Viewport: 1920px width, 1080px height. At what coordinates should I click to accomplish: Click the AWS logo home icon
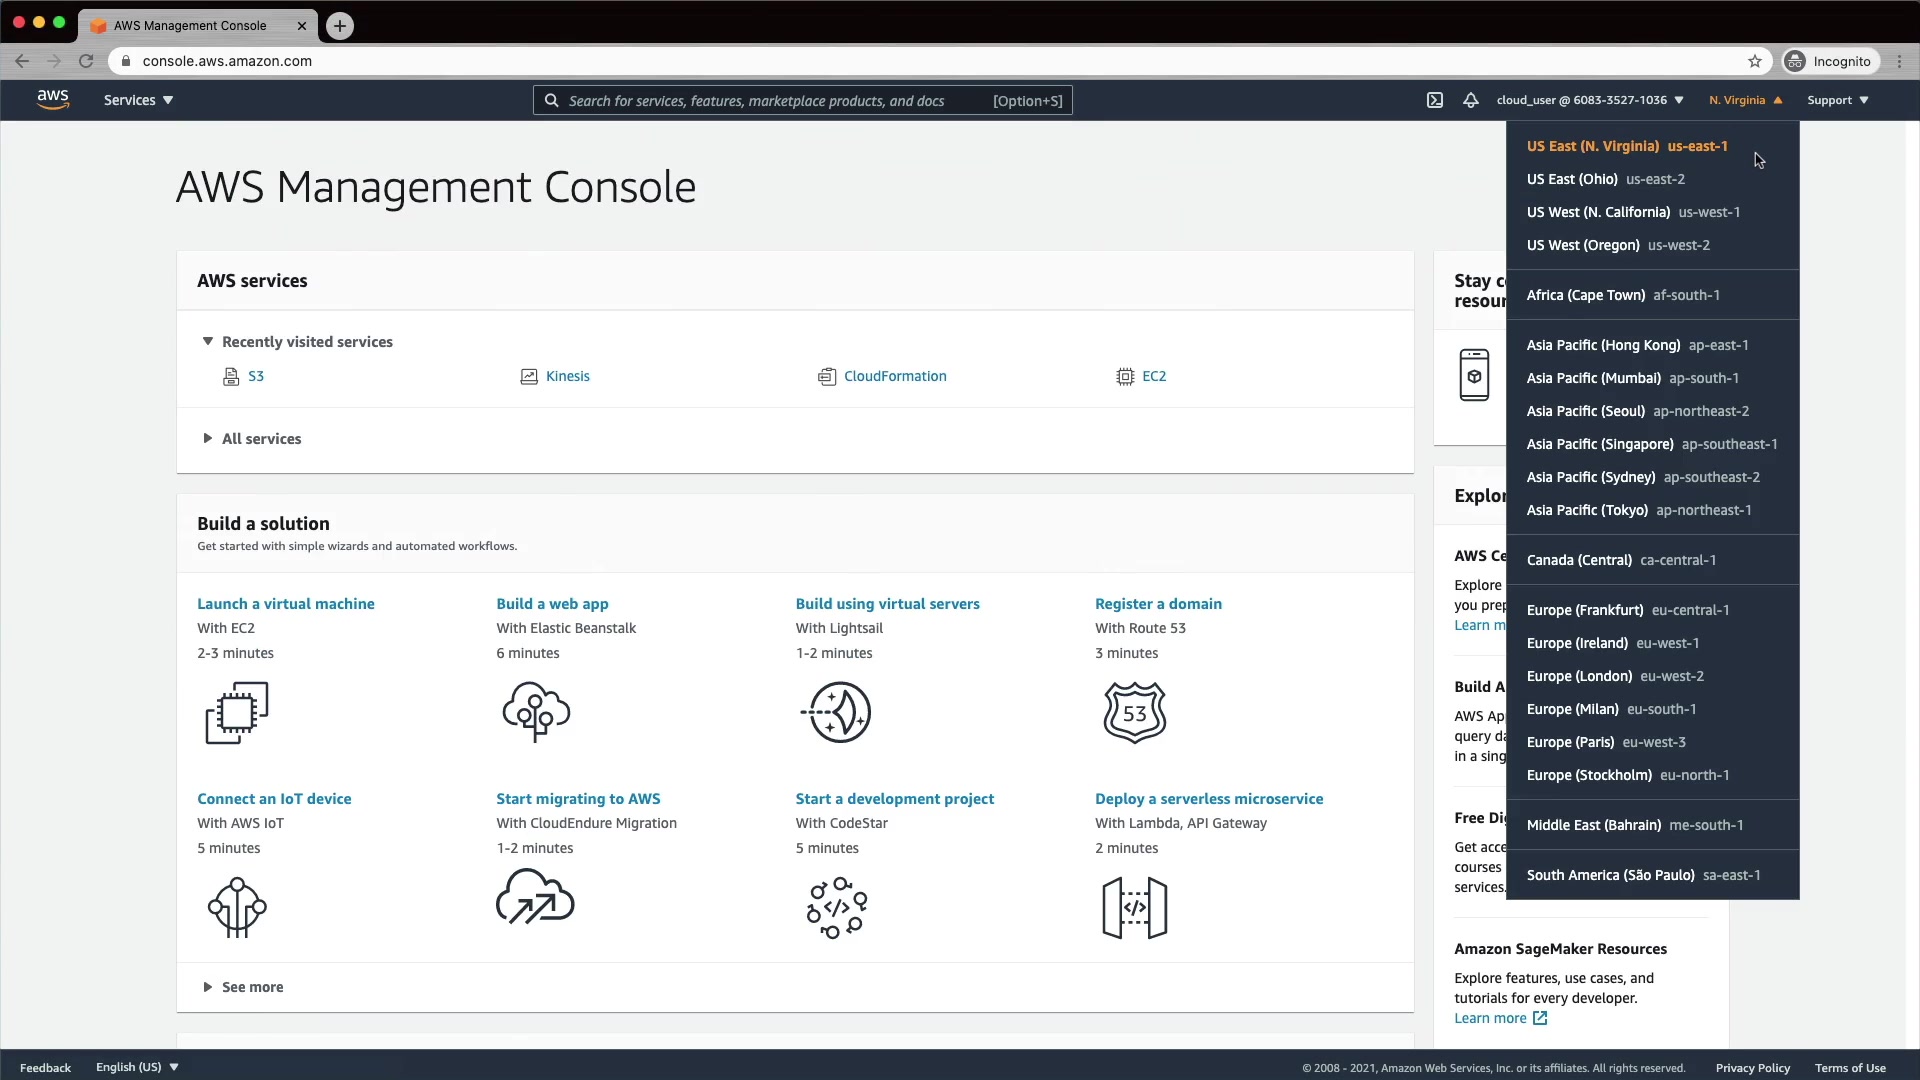tap(53, 100)
